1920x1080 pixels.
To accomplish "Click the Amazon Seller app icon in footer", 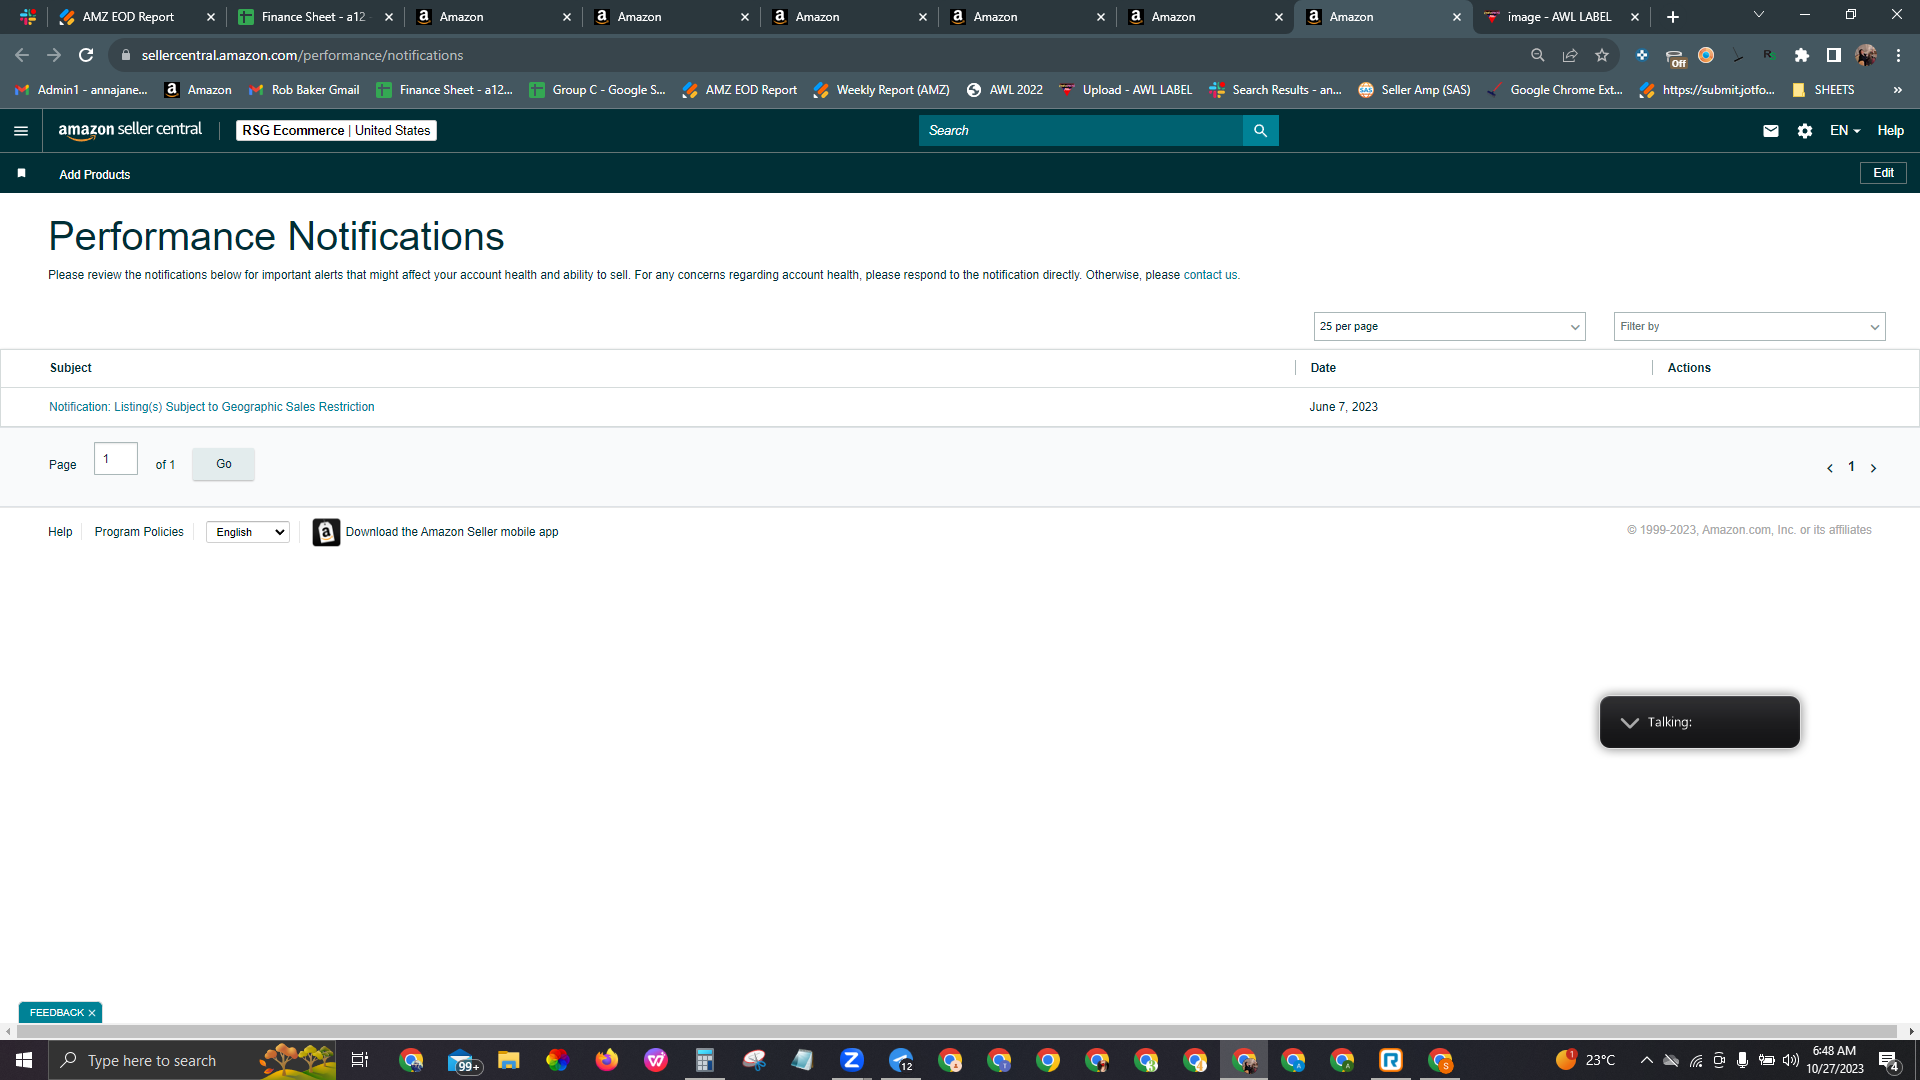I will click(326, 532).
